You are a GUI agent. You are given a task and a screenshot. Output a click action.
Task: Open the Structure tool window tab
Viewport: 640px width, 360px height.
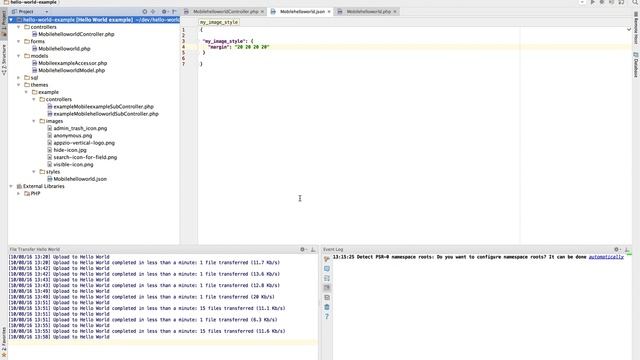[x=4, y=60]
